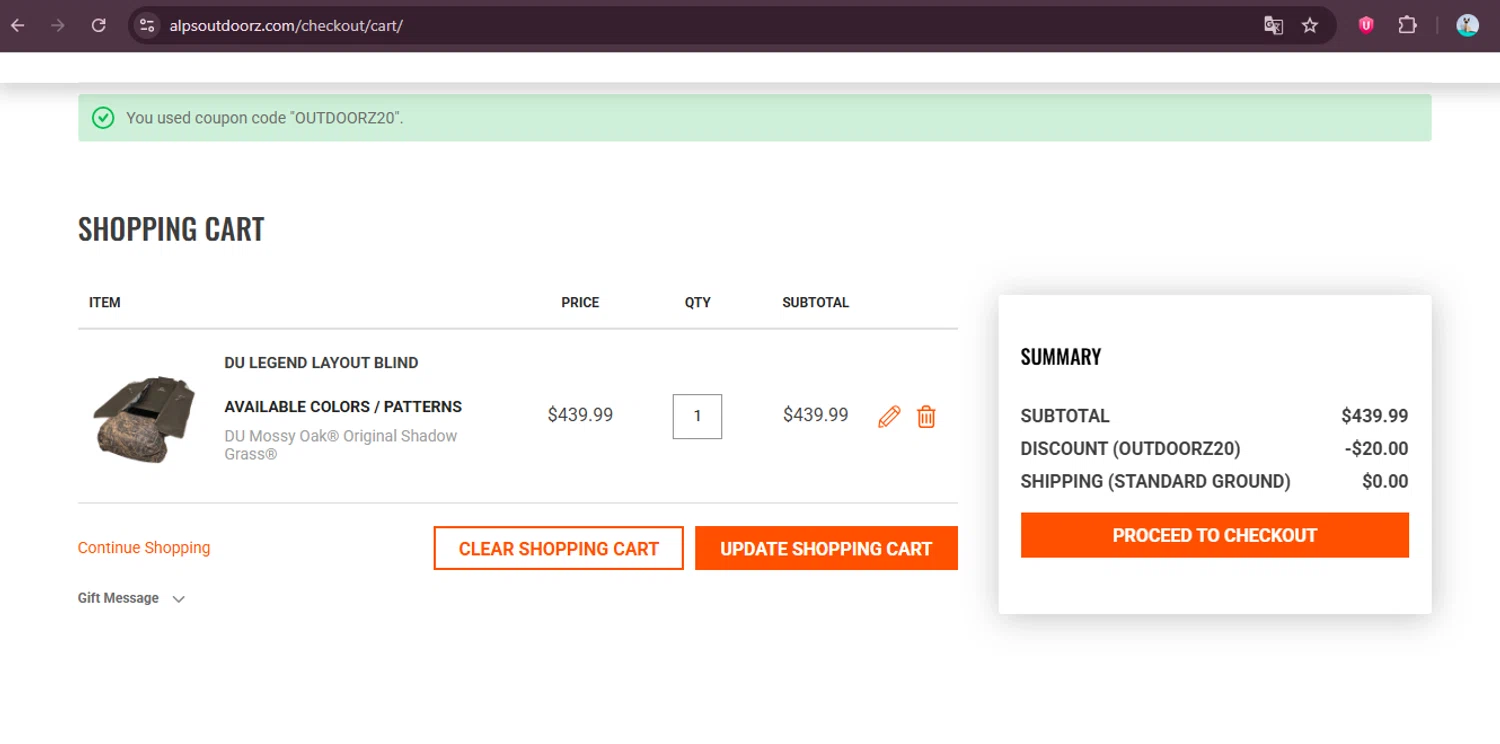
Task: Open the pink shield extension icon
Action: [x=1366, y=25]
